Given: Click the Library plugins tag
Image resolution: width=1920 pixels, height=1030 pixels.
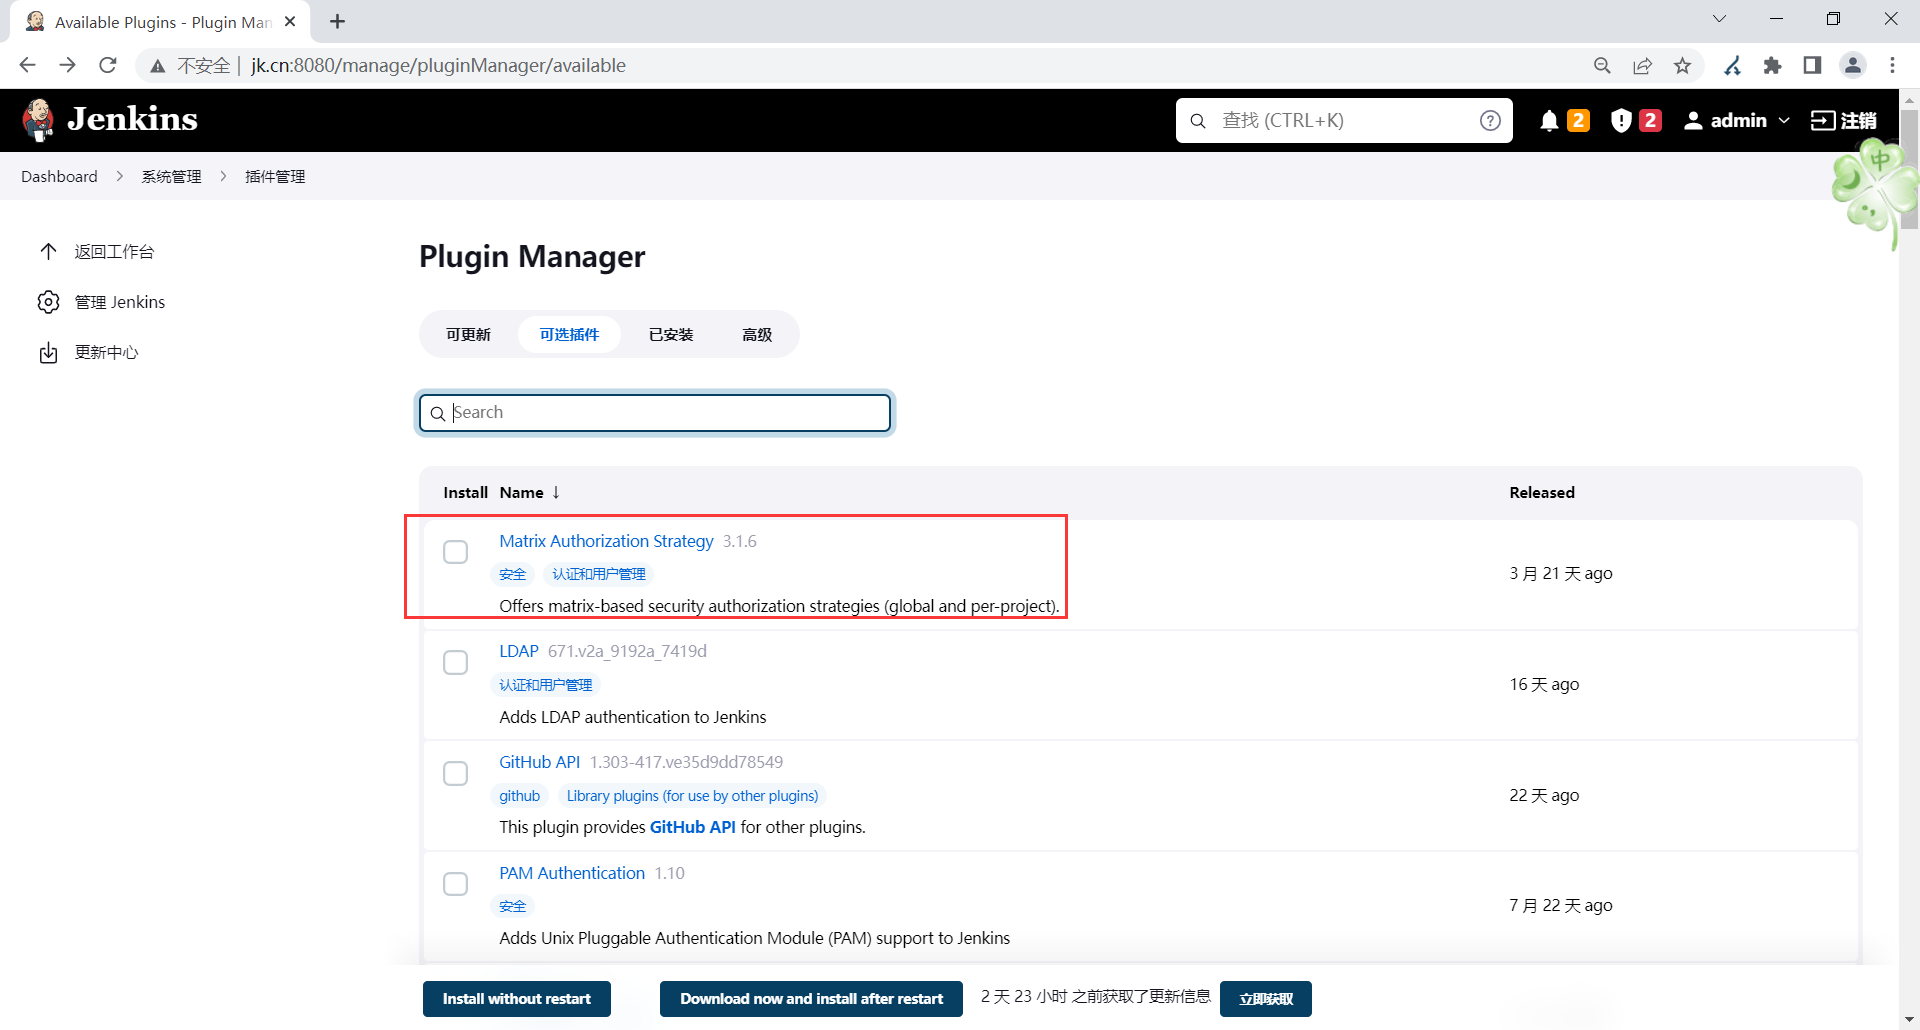Looking at the screenshot, I should point(692,796).
